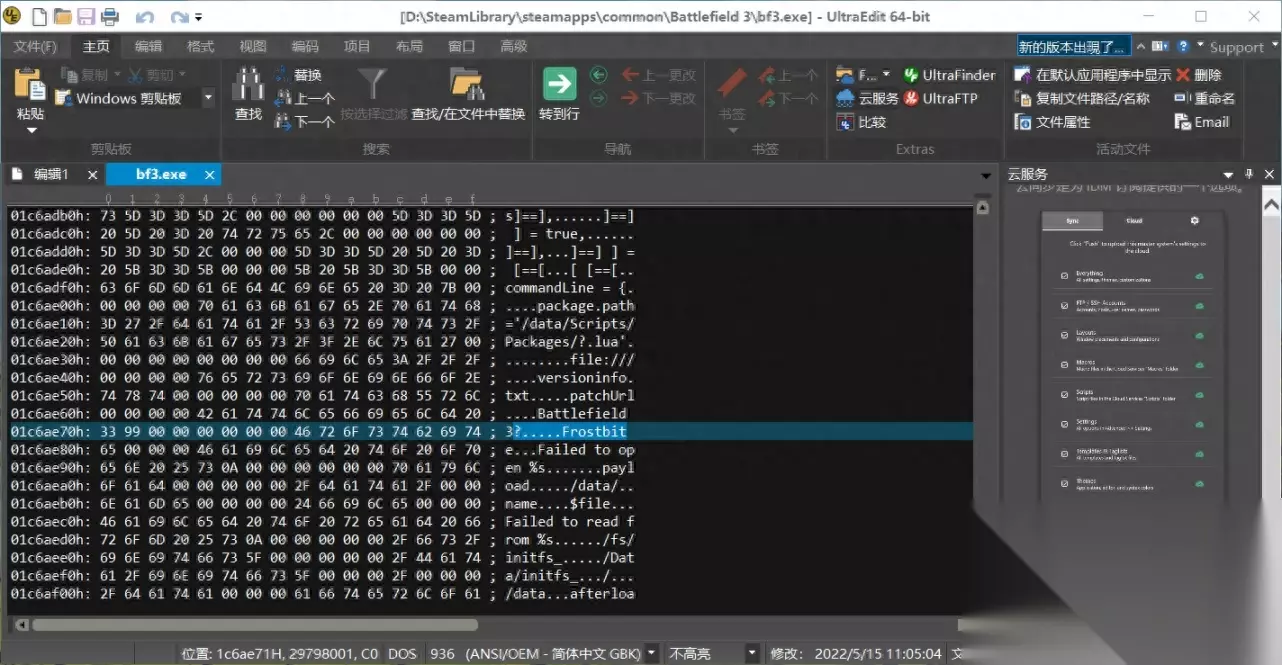Toggle the Layouts sync checkbox
This screenshot has width=1282, height=665.
point(1065,336)
